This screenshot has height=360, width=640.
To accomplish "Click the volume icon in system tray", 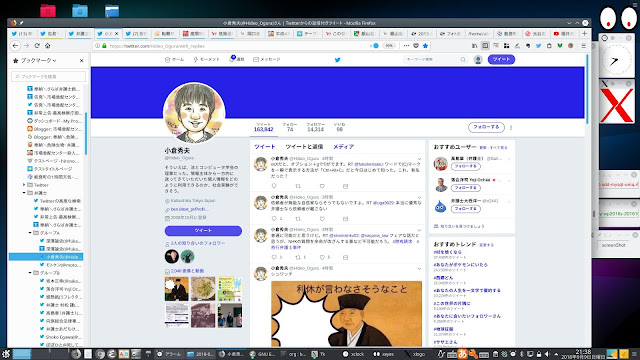I will pos(547,354).
